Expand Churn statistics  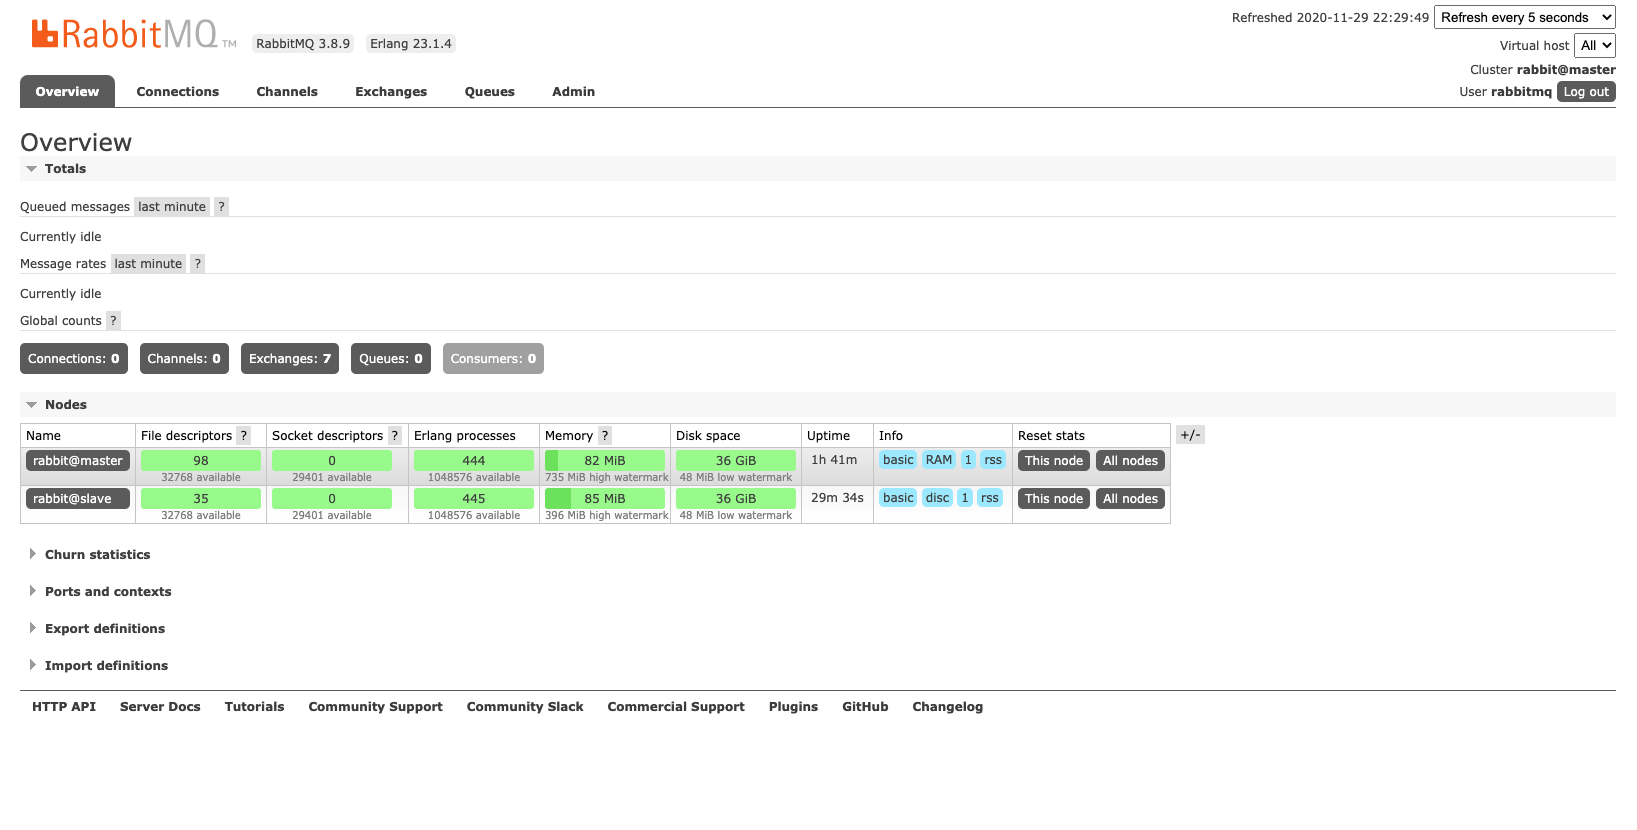[x=97, y=555]
